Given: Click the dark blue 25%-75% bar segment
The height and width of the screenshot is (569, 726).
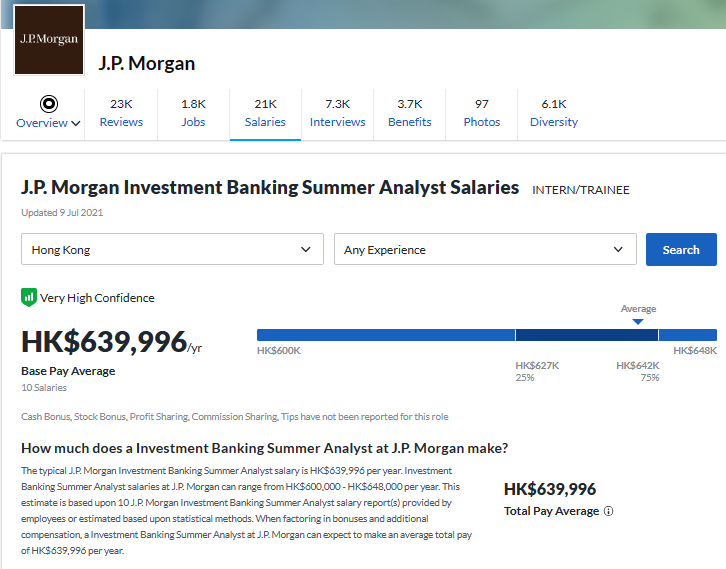Looking at the screenshot, I should point(587,335).
